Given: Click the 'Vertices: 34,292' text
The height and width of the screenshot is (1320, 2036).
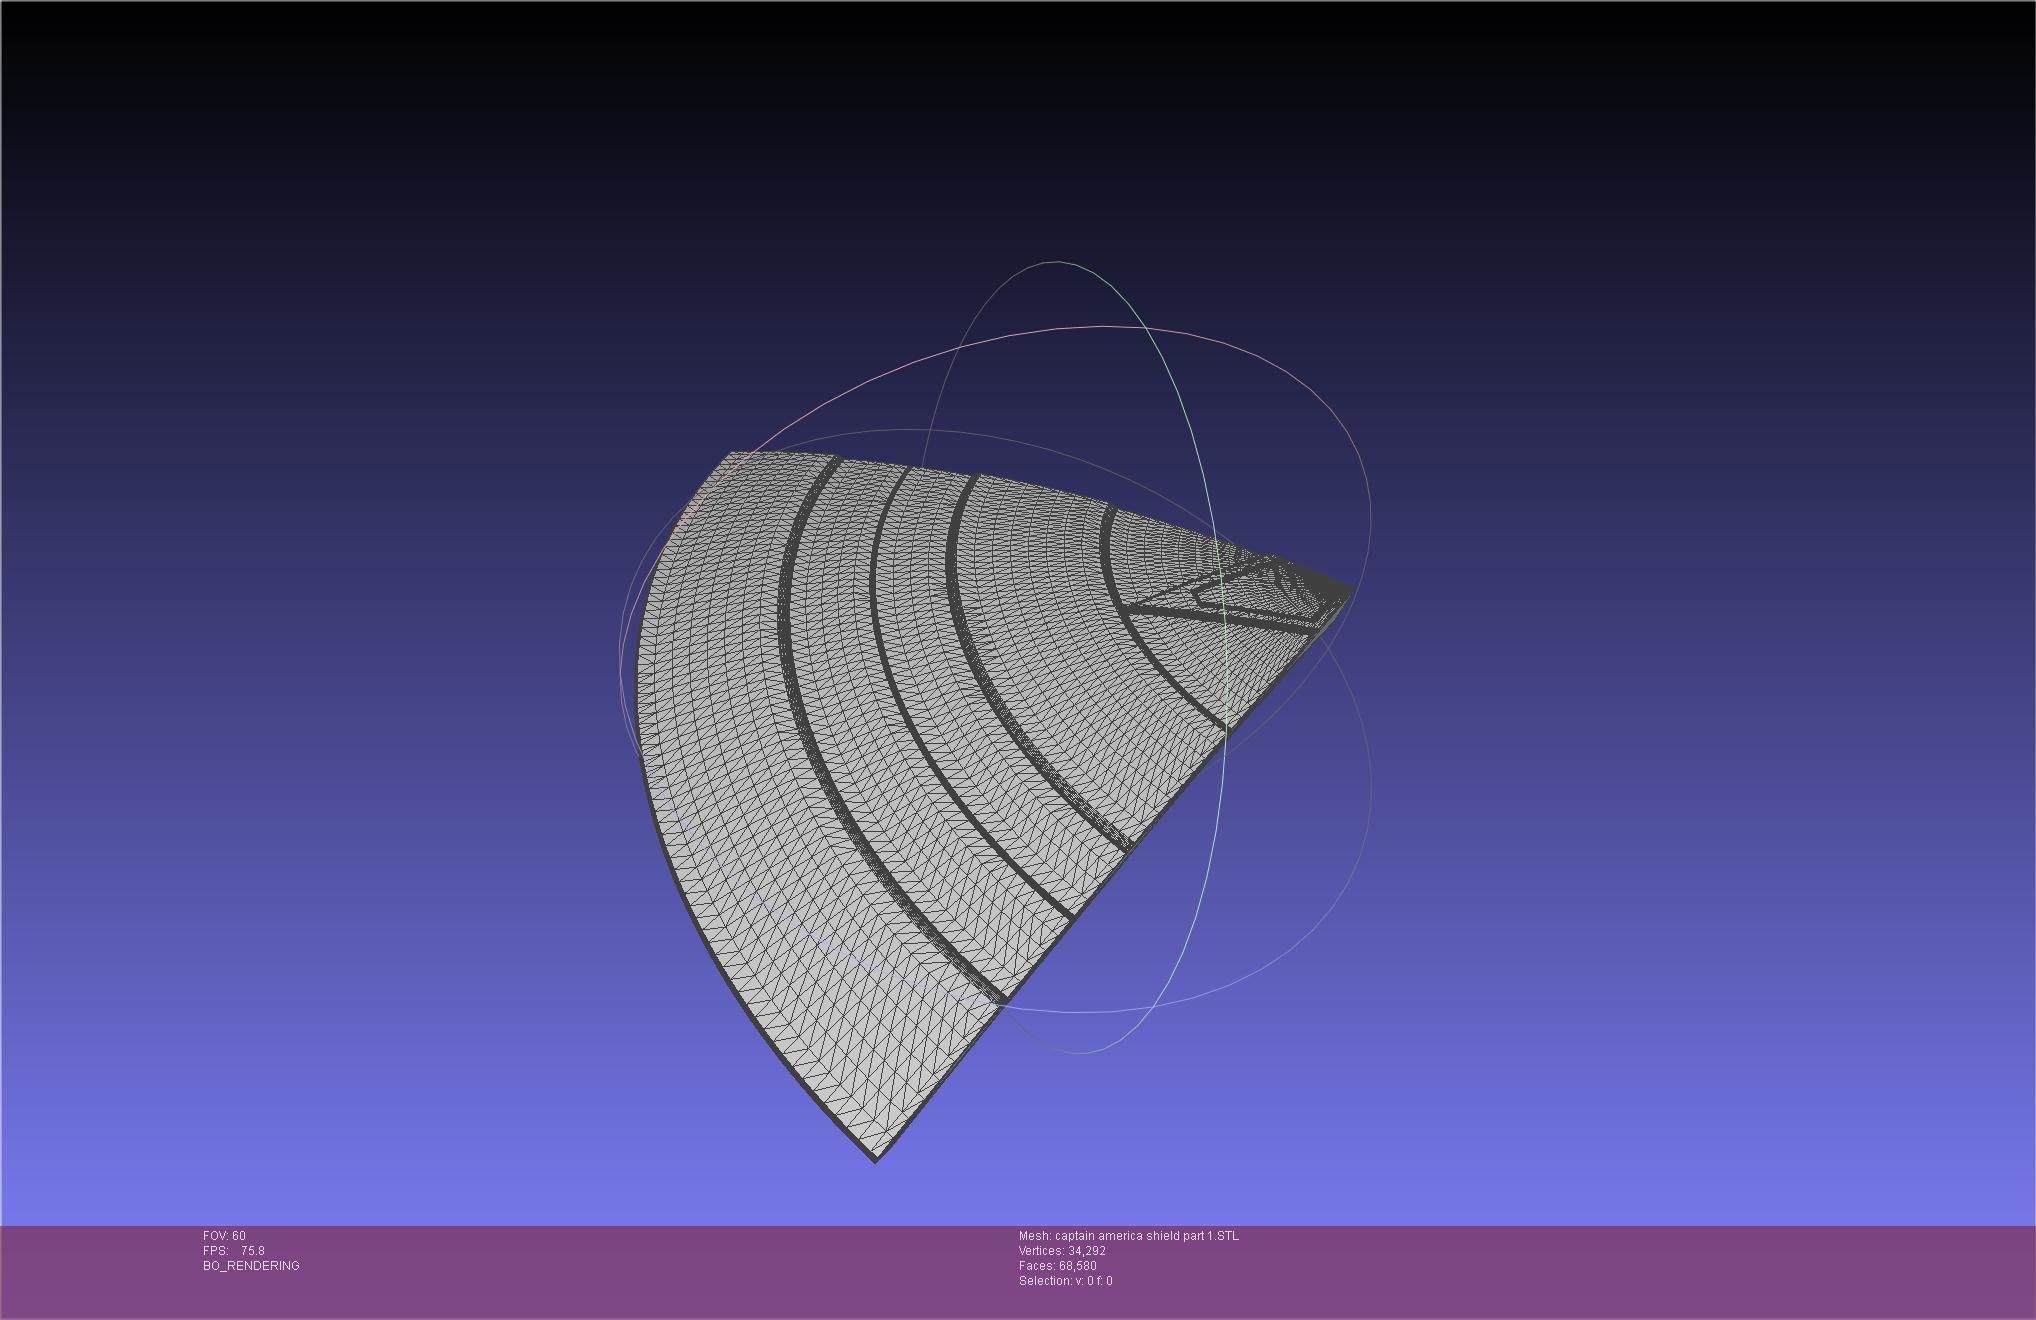Looking at the screenshot, I should pyautogui.click(x=1062, y=1251).
